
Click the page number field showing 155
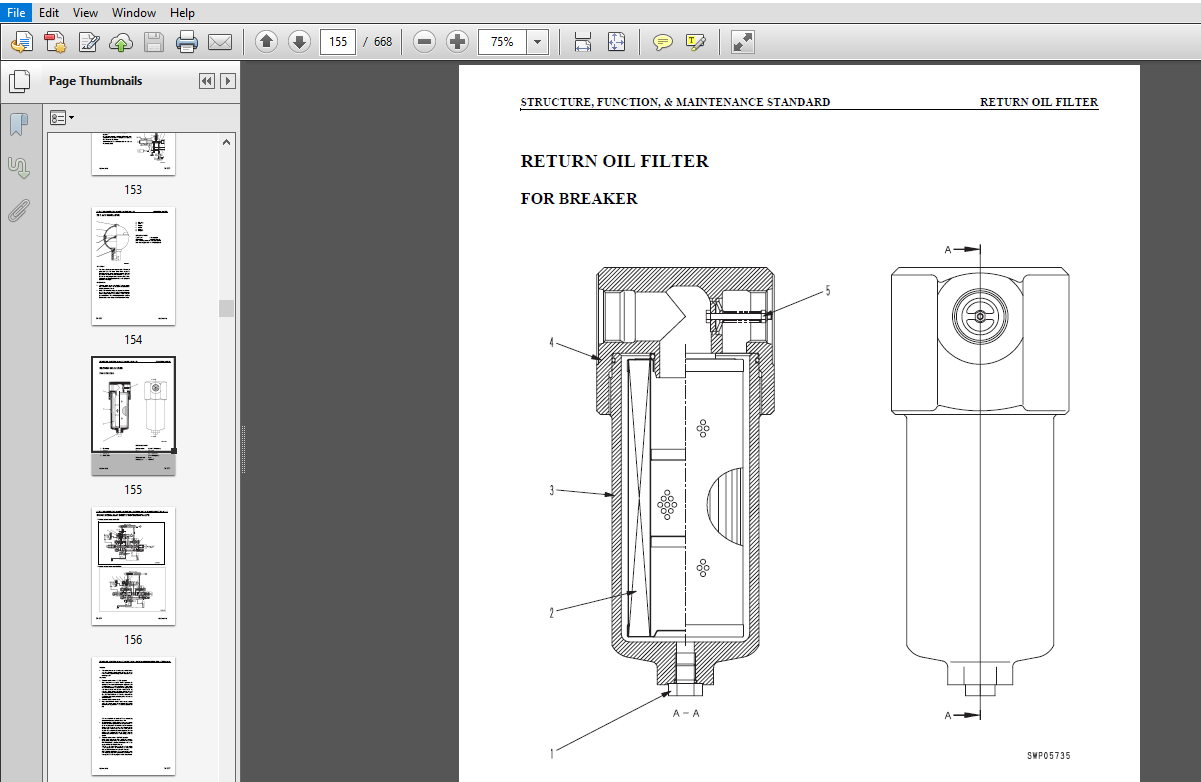click(338, 42)
